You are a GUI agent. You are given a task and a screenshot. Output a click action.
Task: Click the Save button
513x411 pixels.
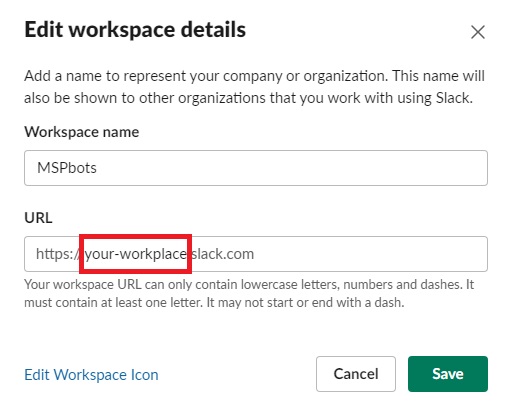click(x=448, y=374)
